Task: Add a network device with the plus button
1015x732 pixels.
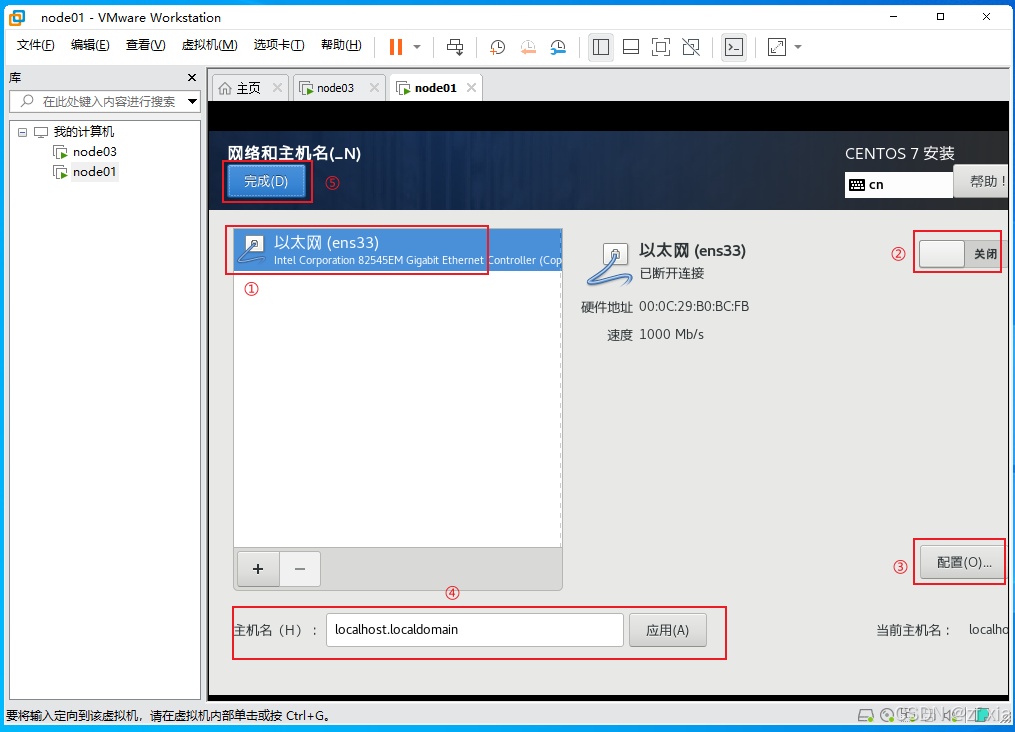Action: [x=258, y=569]
